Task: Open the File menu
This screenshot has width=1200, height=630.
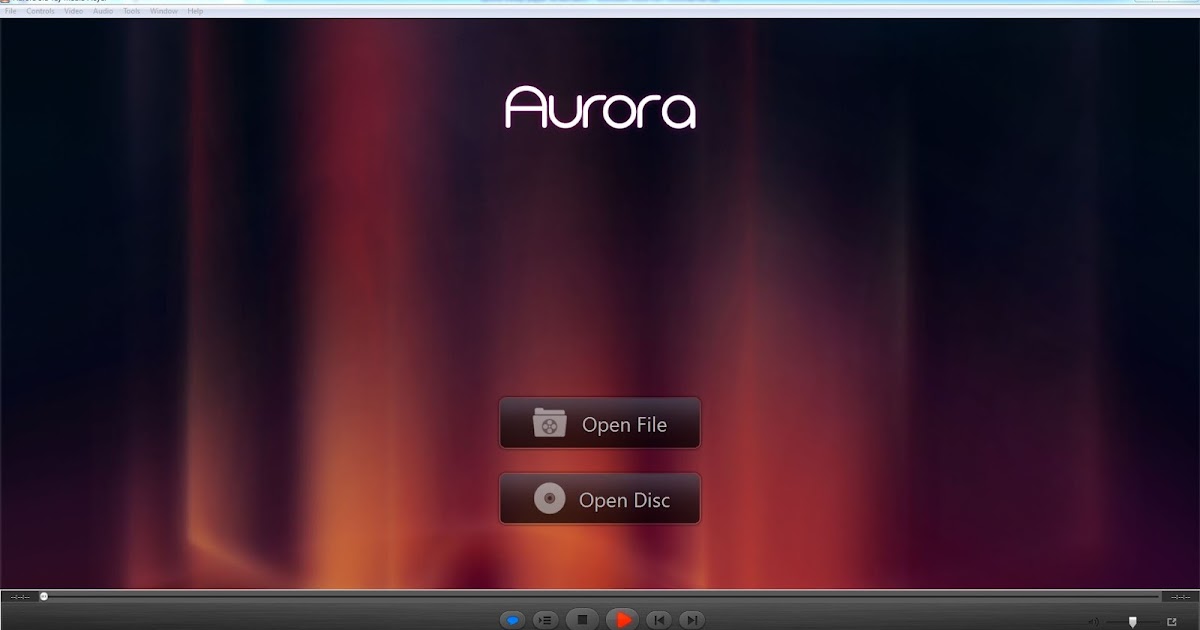Action: (x=11, y=11)
